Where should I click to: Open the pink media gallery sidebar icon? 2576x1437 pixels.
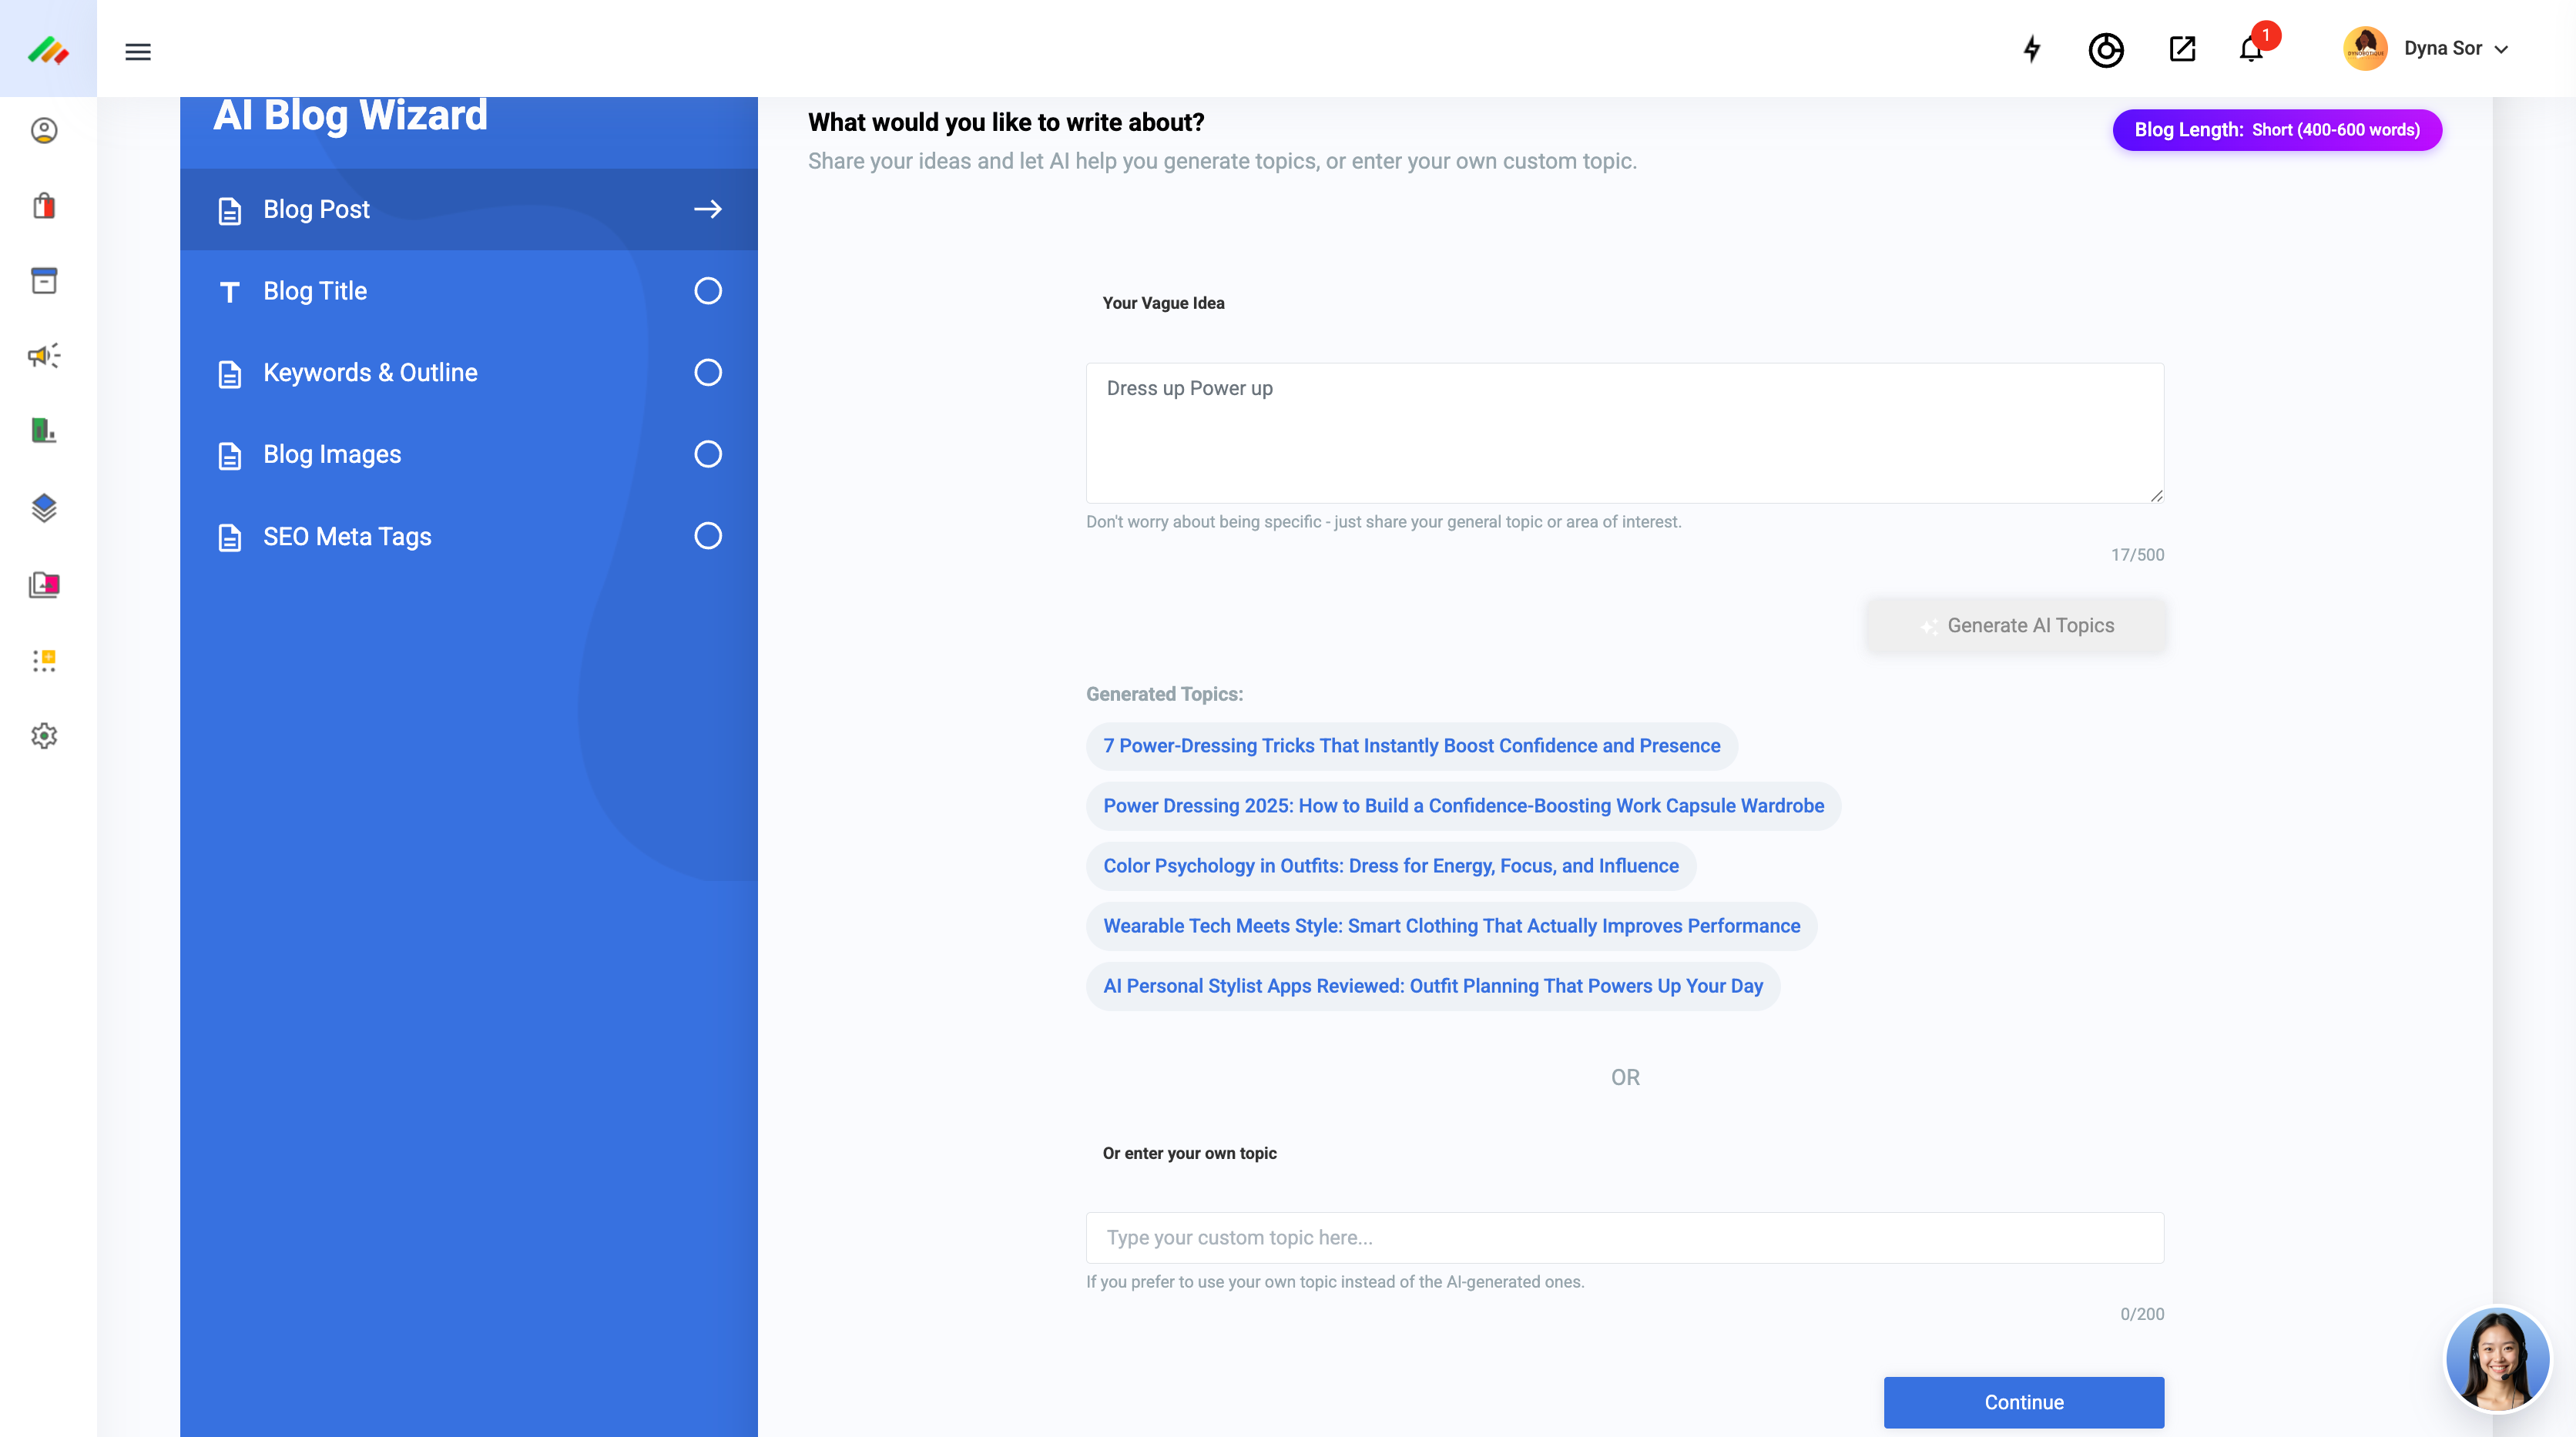44,584
